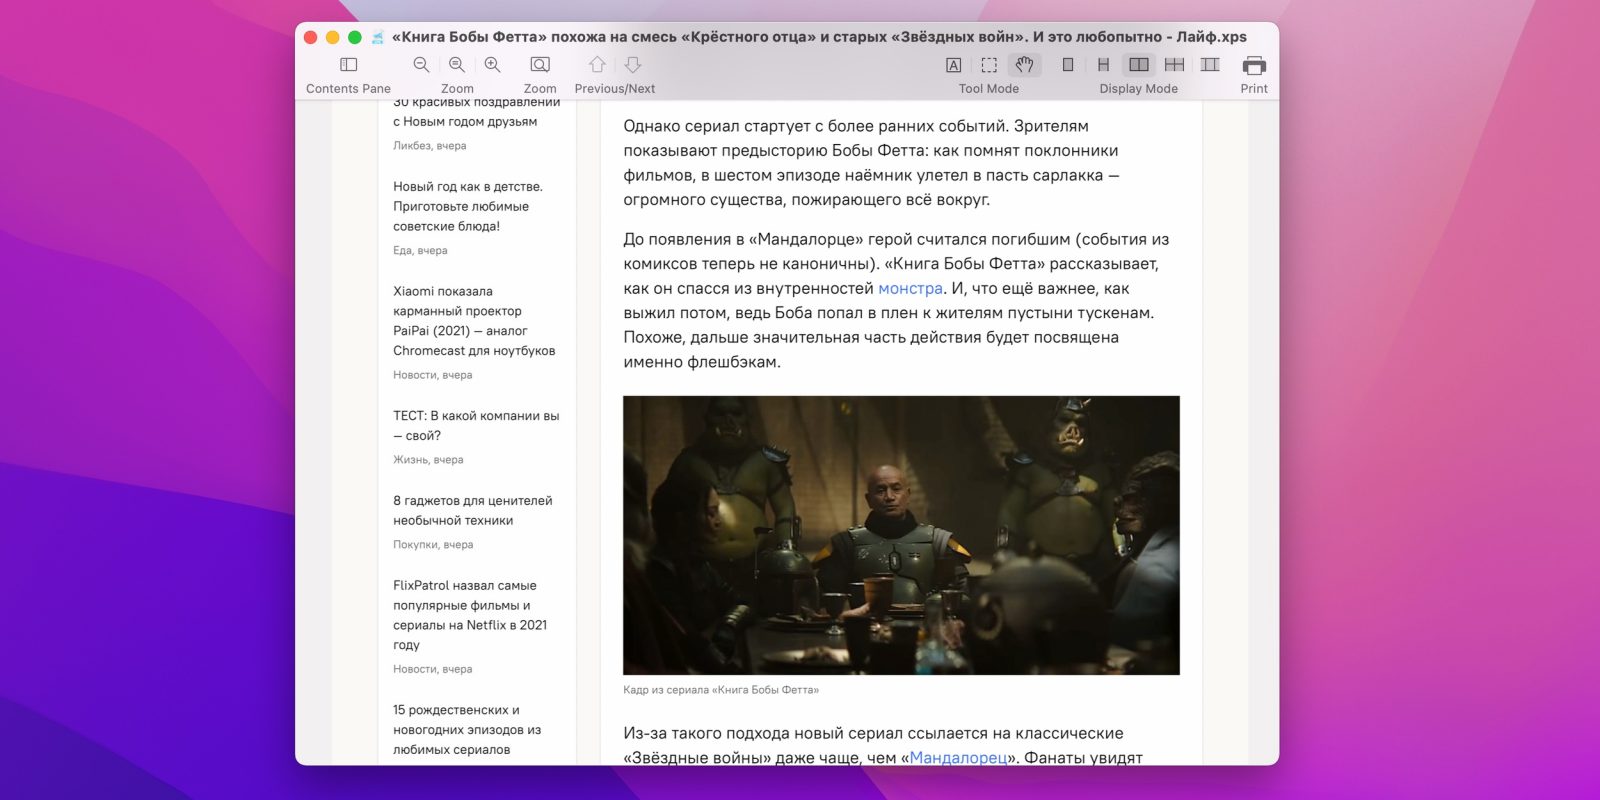Viewport: 1600px width, 800px height.
Task: Select the hand pan tool mode
Action: click(x=1024, y=65)
